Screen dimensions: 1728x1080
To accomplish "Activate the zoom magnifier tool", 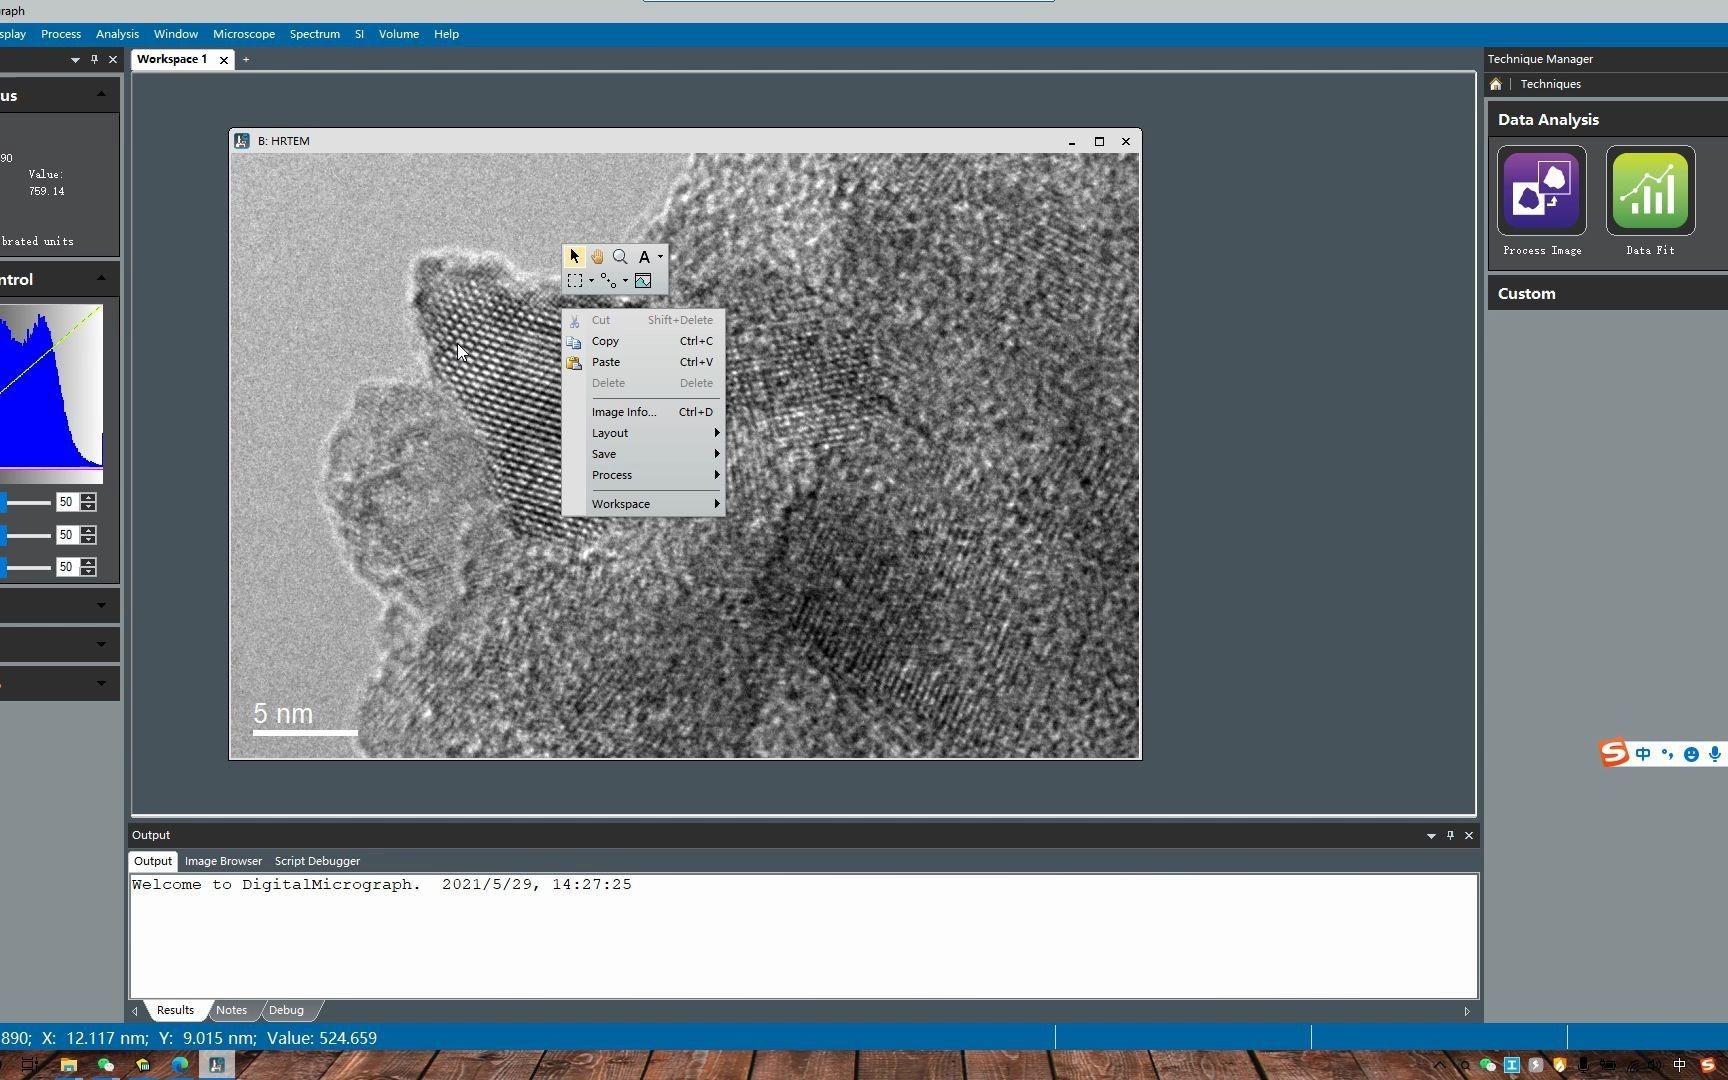I will pos(620,256).
